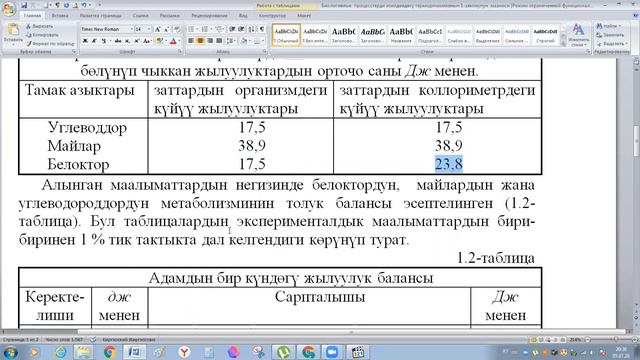Open Chrome from the taskbar

pyautogui.click(x=109, y=352)
